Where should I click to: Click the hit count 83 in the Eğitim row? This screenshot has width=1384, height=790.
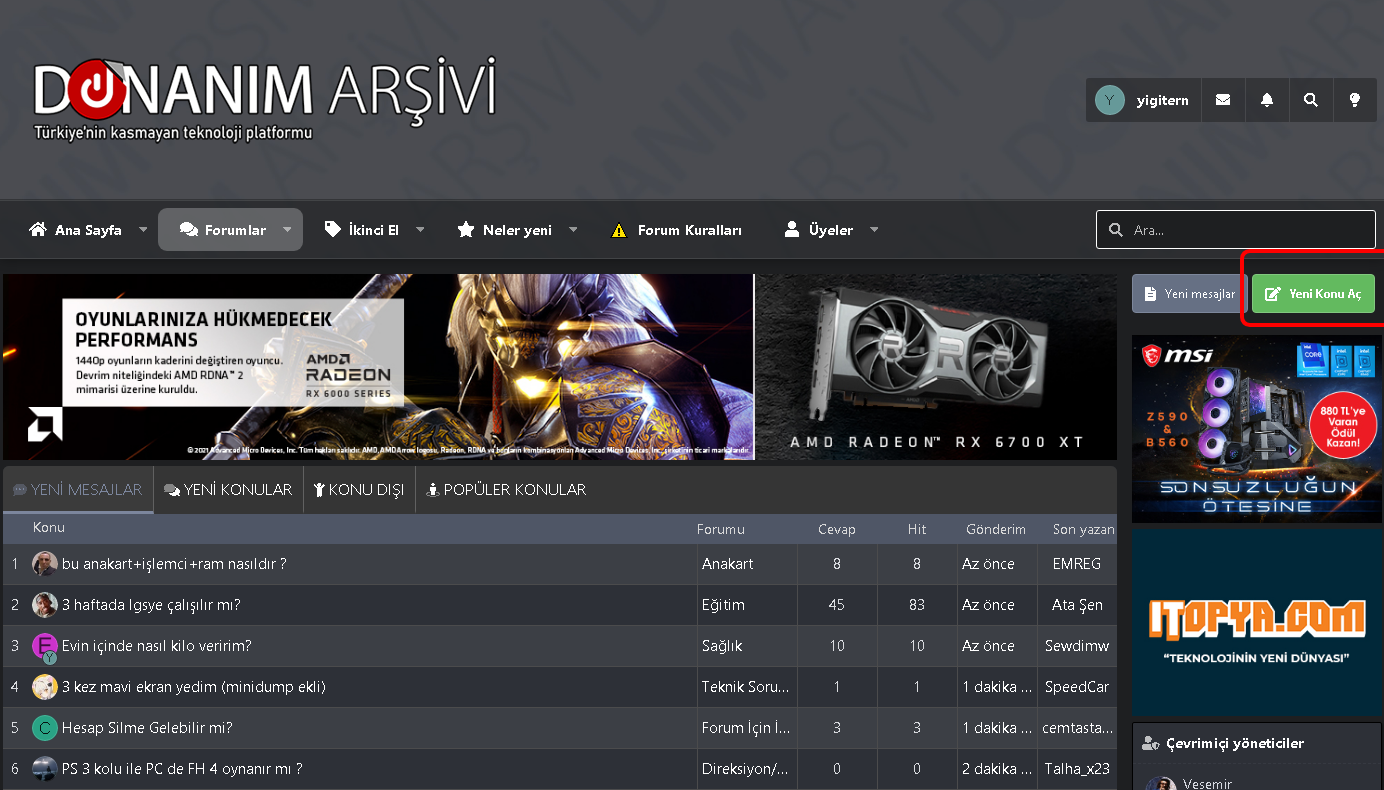click(917, 605)
